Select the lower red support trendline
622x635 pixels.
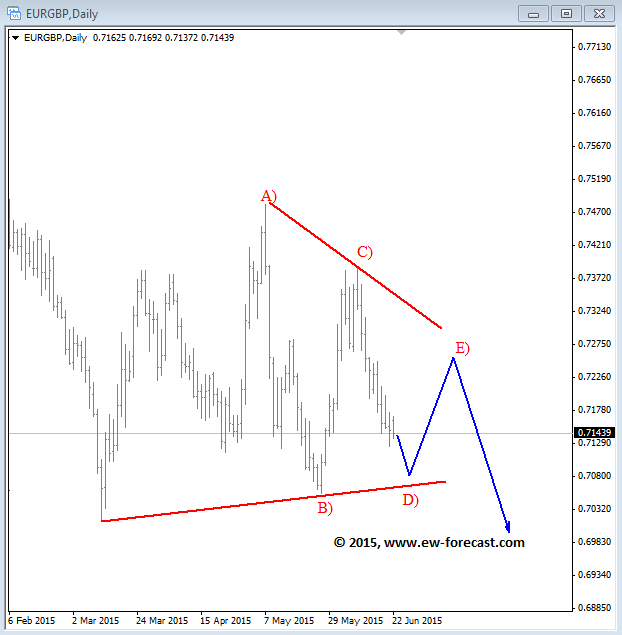(x=273, y=501)
